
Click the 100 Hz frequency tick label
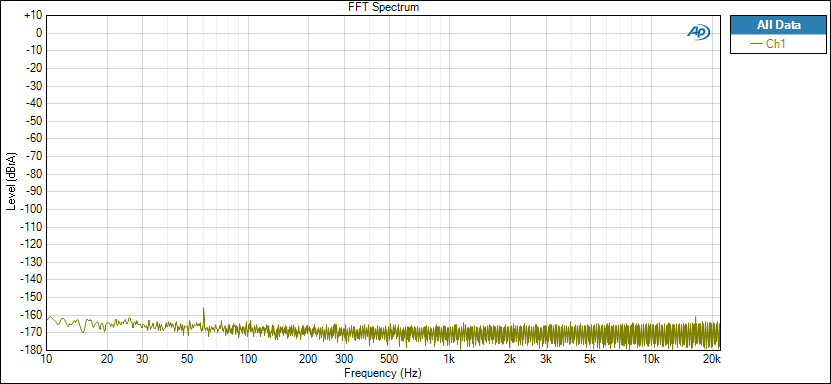click(x=248, y=359)
